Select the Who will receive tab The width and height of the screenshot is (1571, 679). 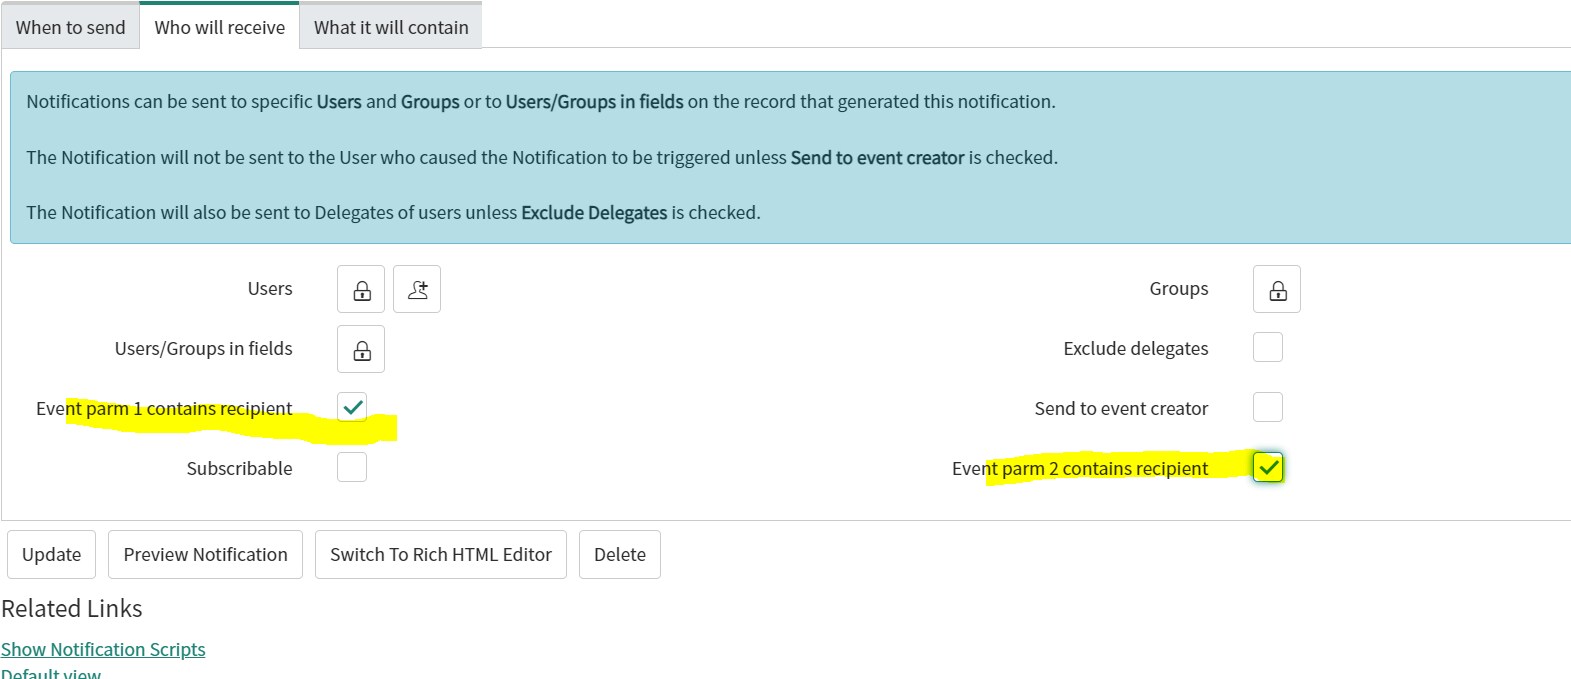(219, 28)
